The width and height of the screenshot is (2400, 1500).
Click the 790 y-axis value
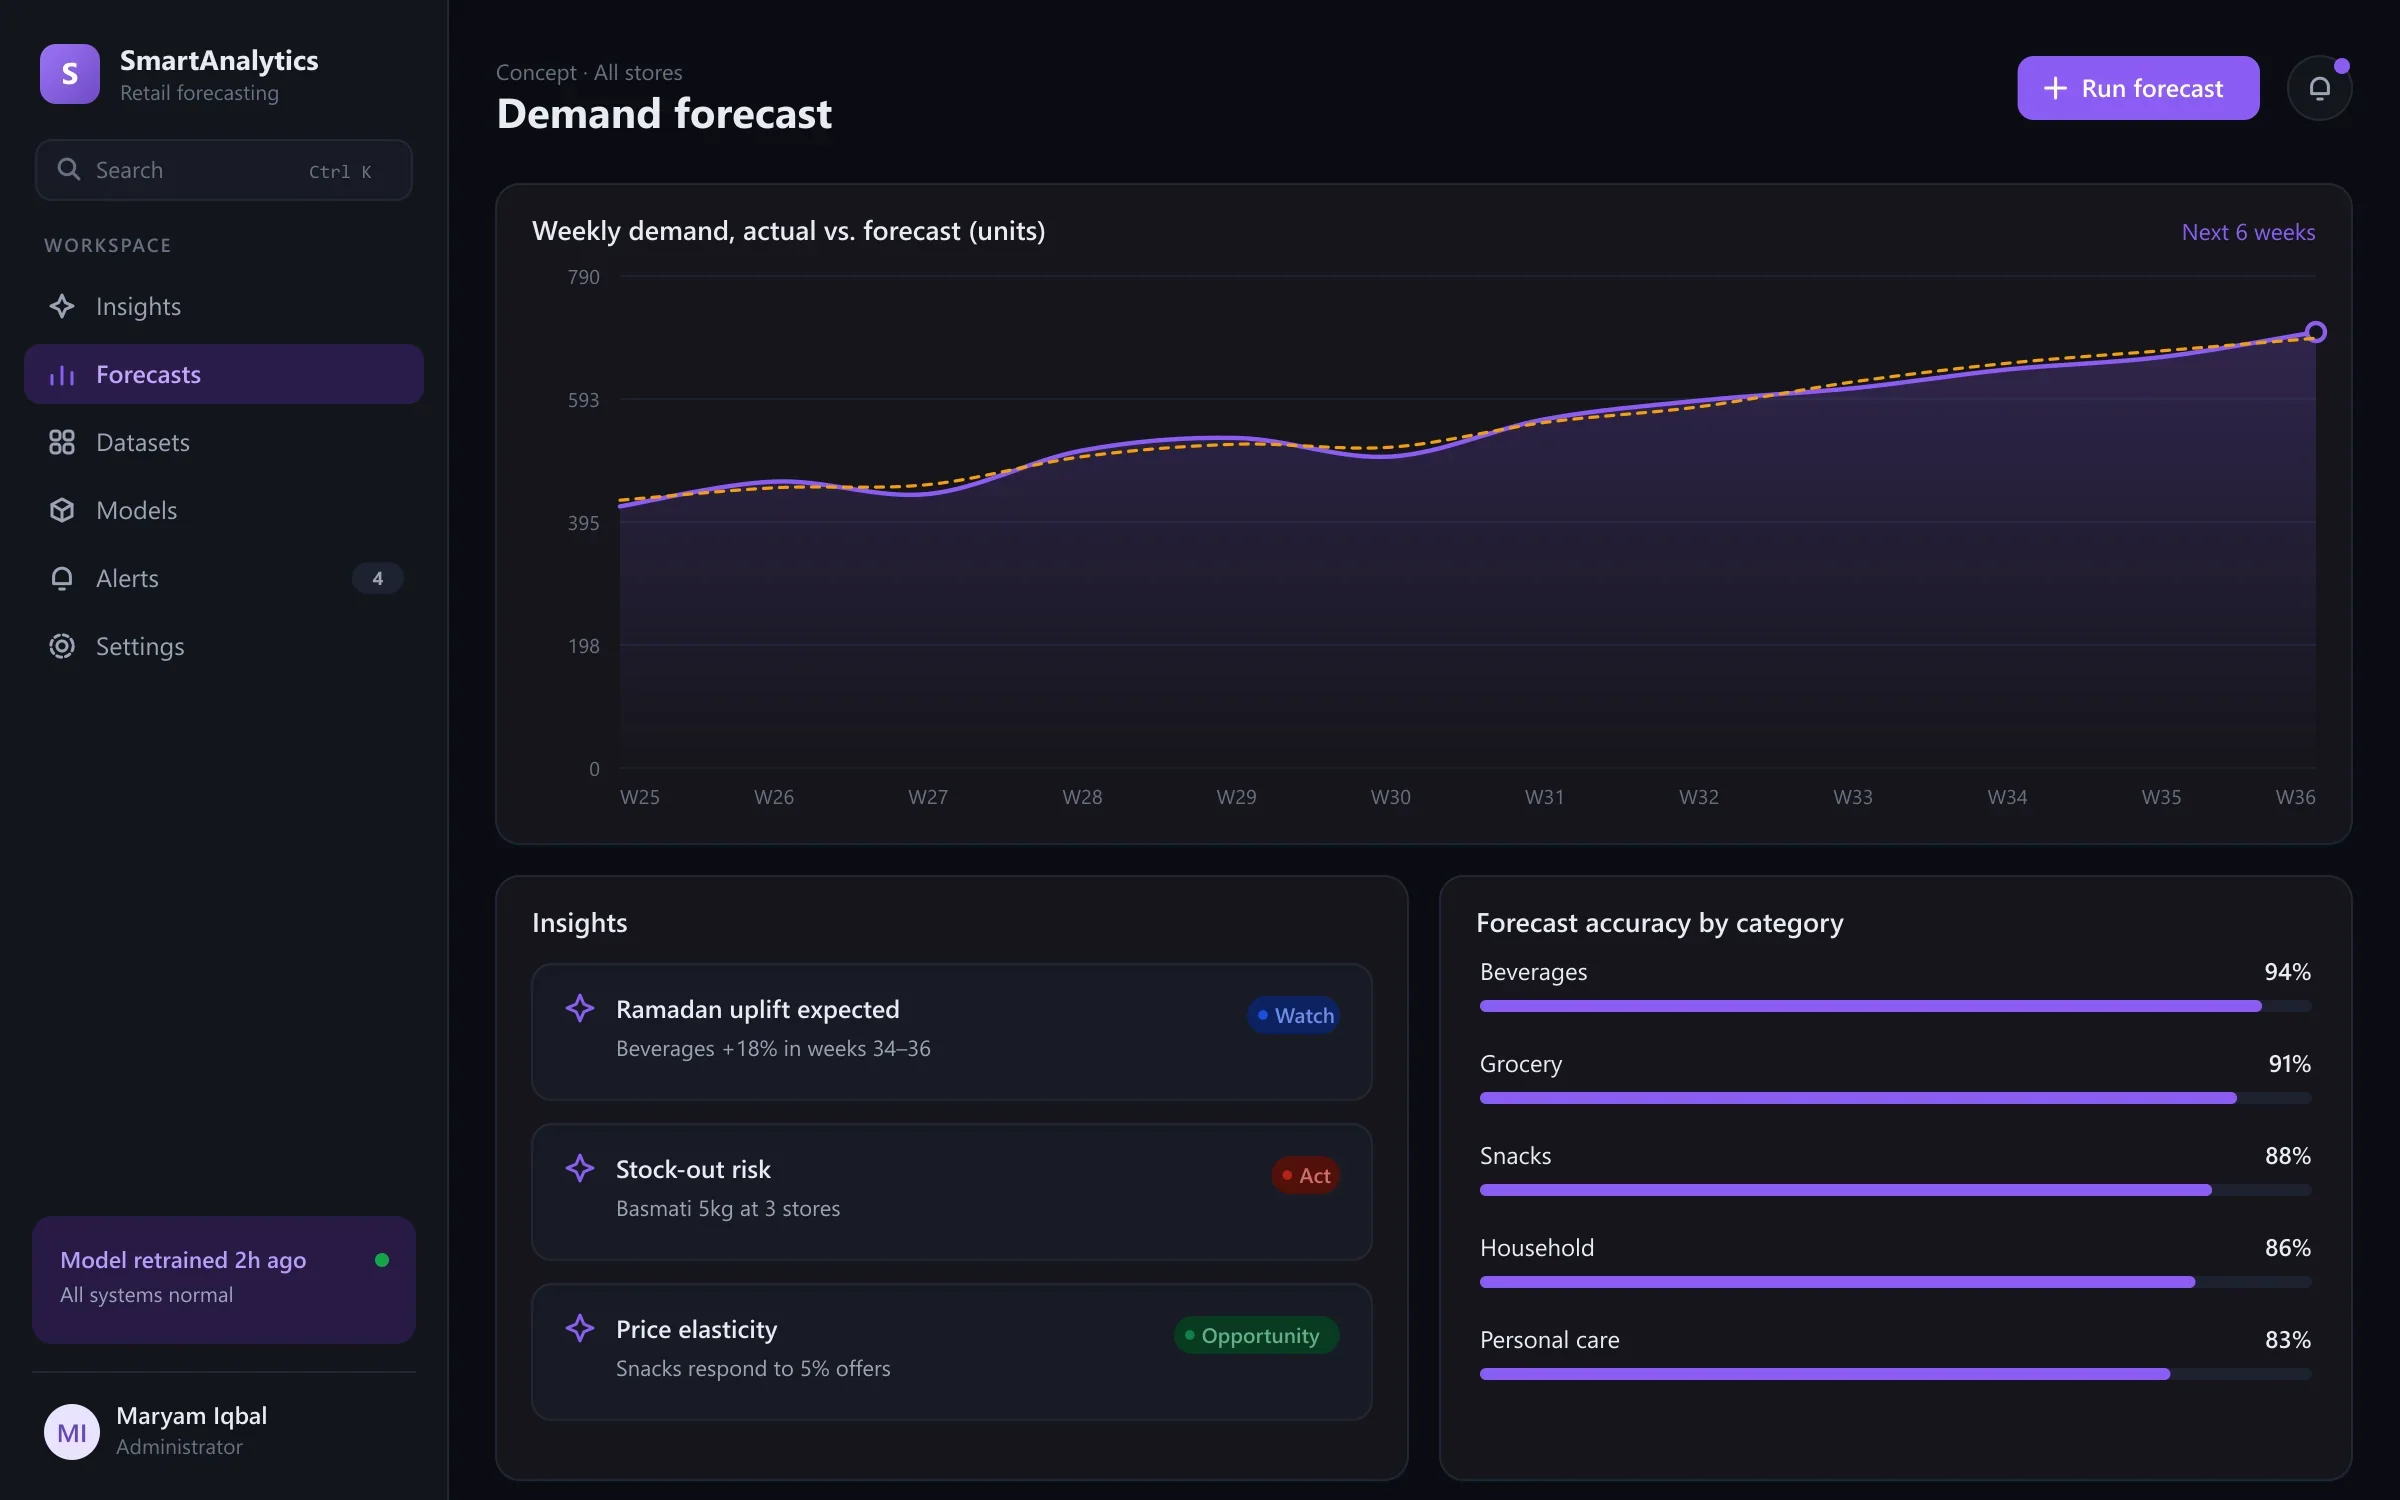[x=584, y=277]
